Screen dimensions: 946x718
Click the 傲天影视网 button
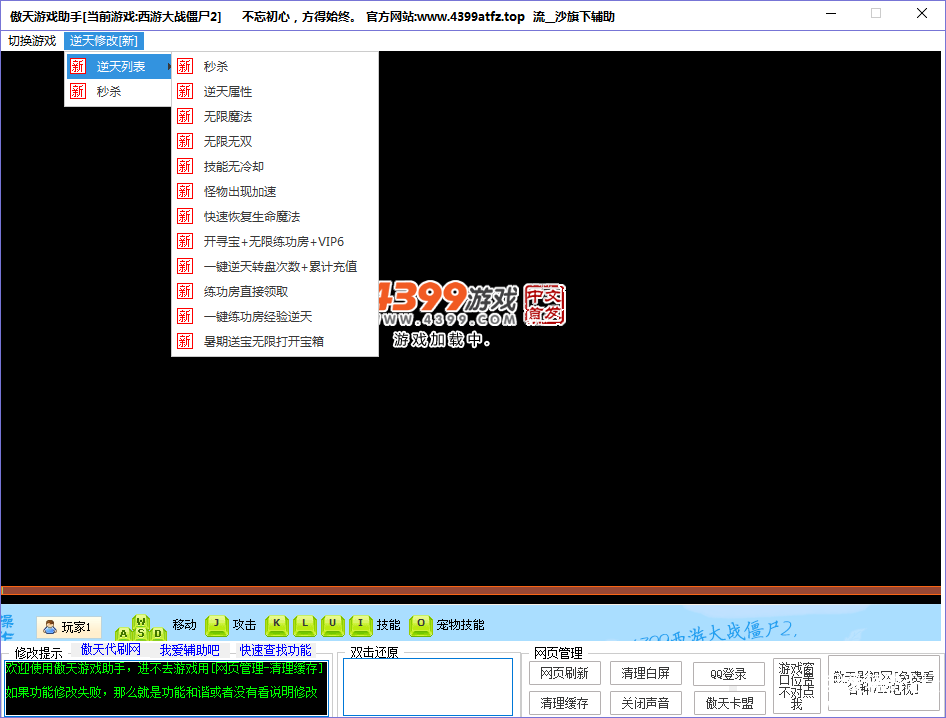[884, 683]
